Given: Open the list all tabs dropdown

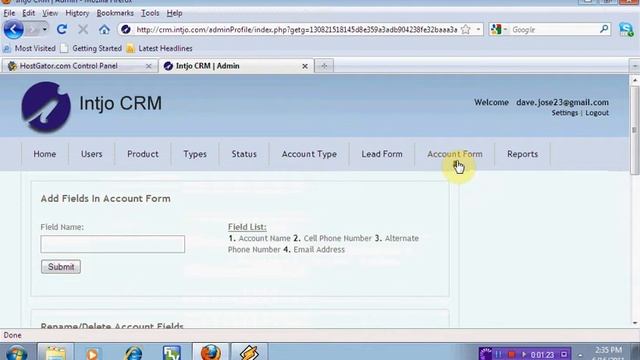Looking at the screenshot, I should [x=634, y=66].
